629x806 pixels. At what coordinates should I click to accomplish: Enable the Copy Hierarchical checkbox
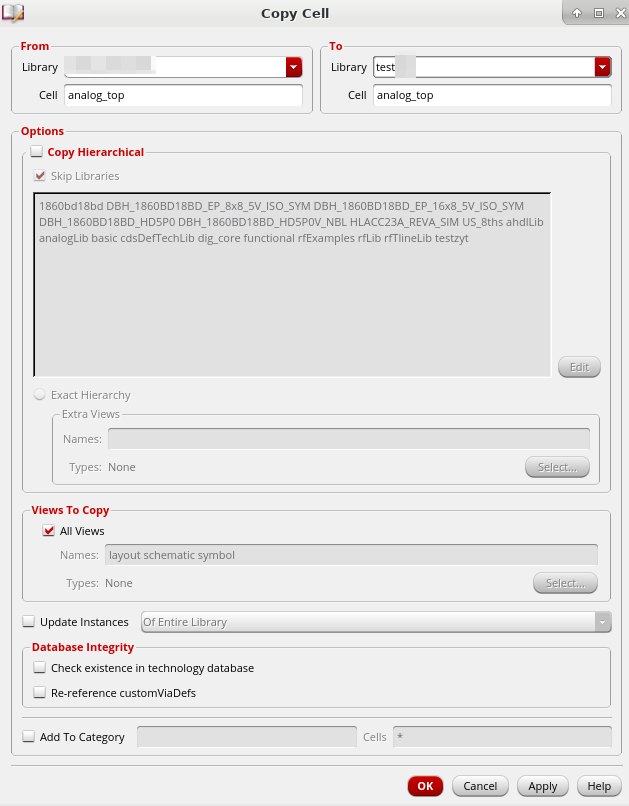[x=36, y=152]
